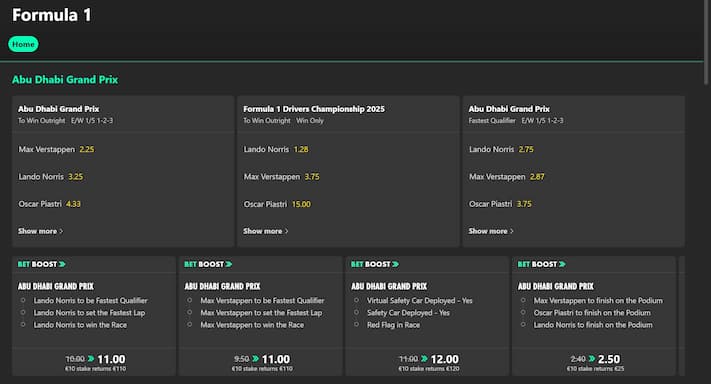Click Lando Norris to win the Race leg
This screenshot has height=384, width=711.
[x=80, y=325]
